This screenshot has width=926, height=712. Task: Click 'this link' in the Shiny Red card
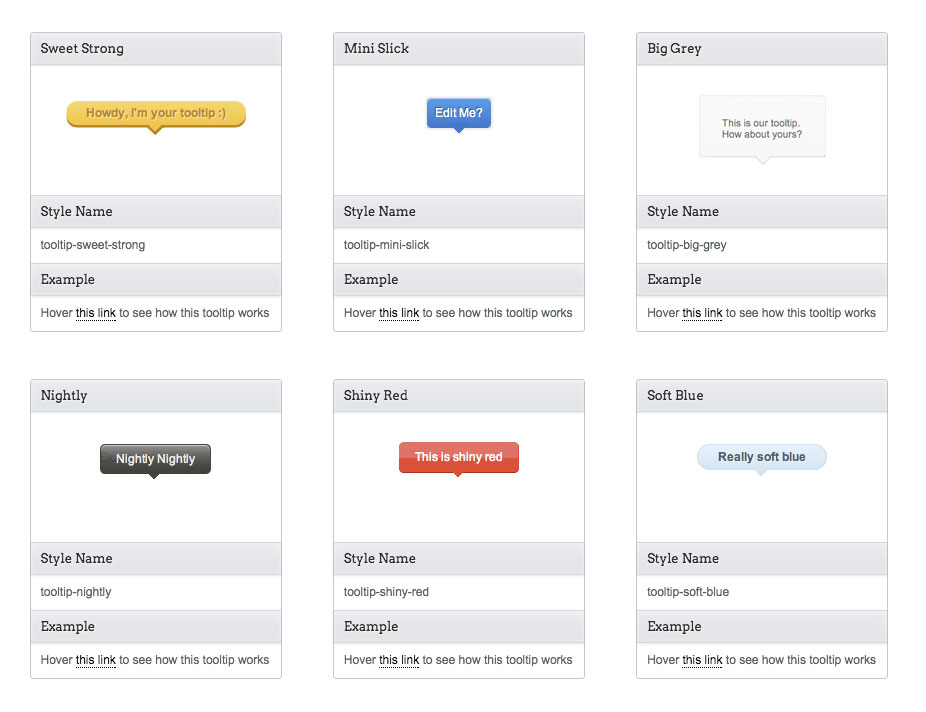coord(399,660)
